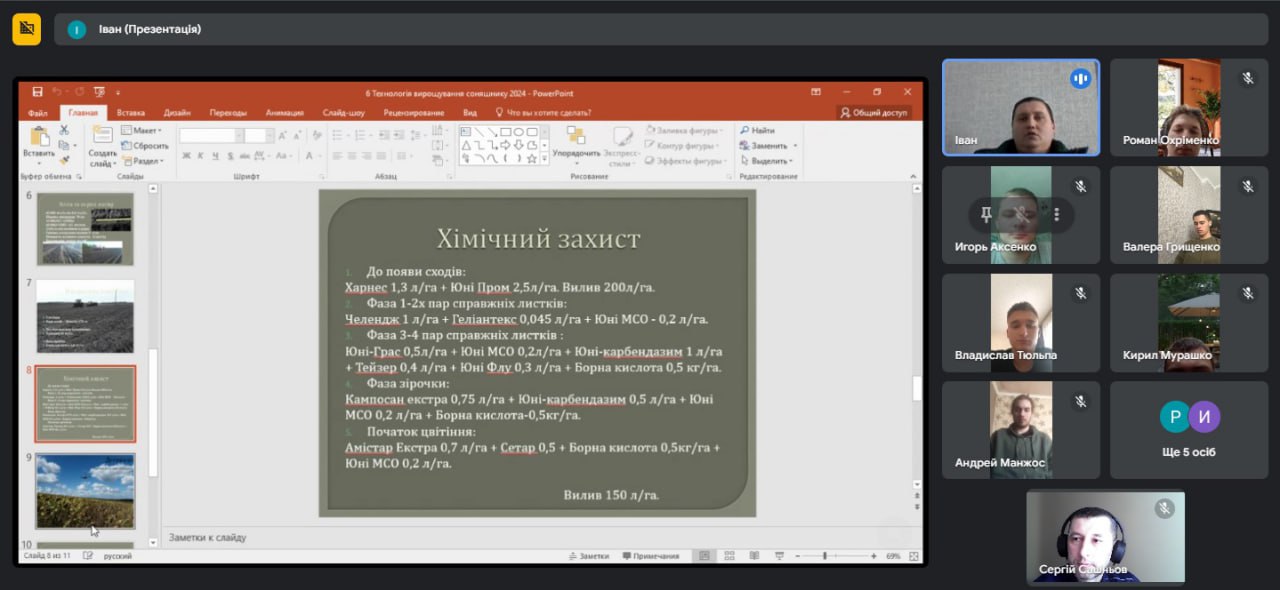Select slide 7 thumbnail
The height and width of the screenshot is (590, 1280).
(x=85, y=316)
